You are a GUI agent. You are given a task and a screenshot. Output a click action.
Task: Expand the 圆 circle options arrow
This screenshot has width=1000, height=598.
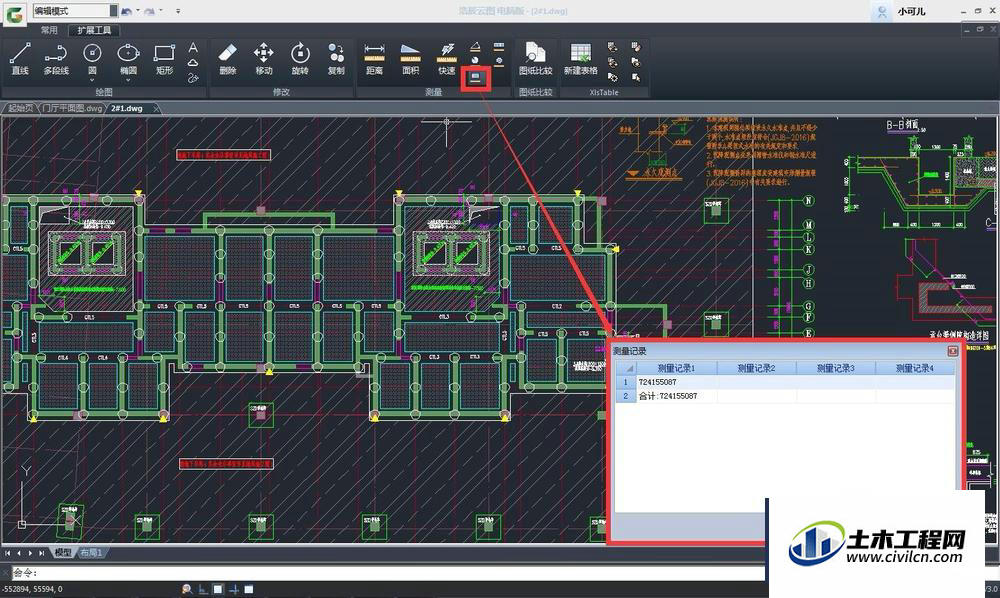coord(92,80)
